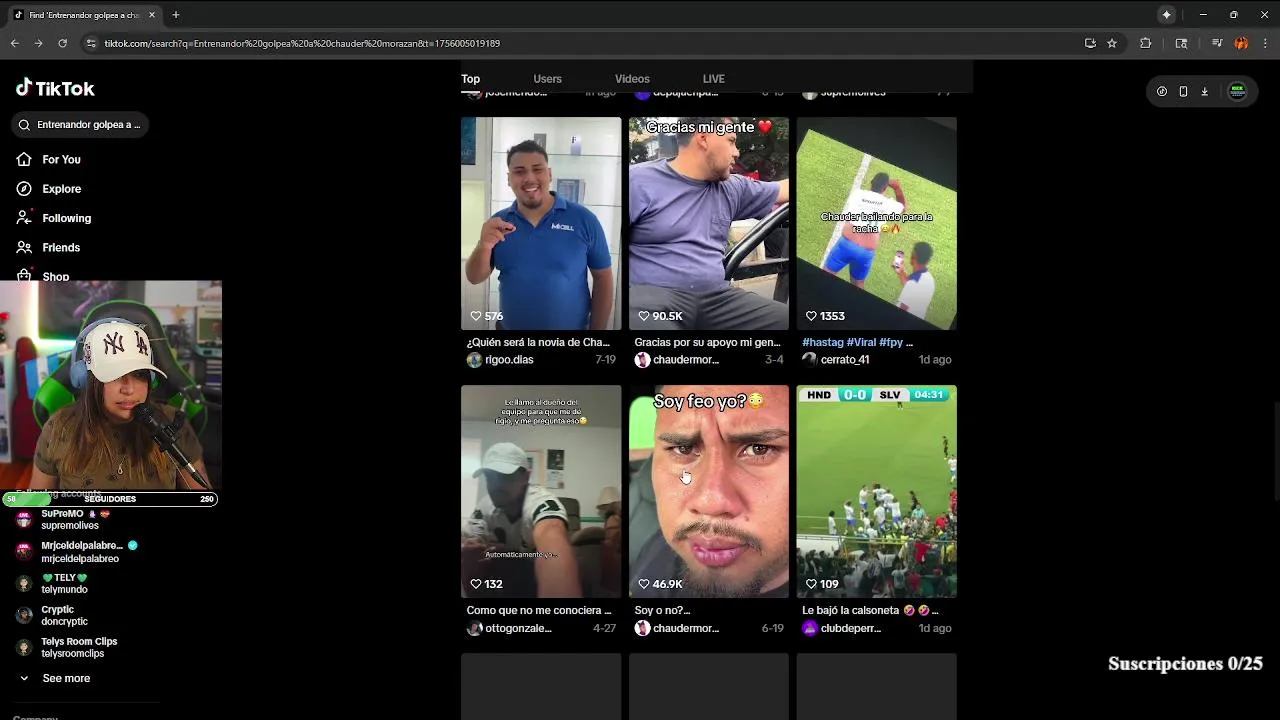
Task: Click the TikTok coins icon in floating toolbar
Action: [1162, 91]
